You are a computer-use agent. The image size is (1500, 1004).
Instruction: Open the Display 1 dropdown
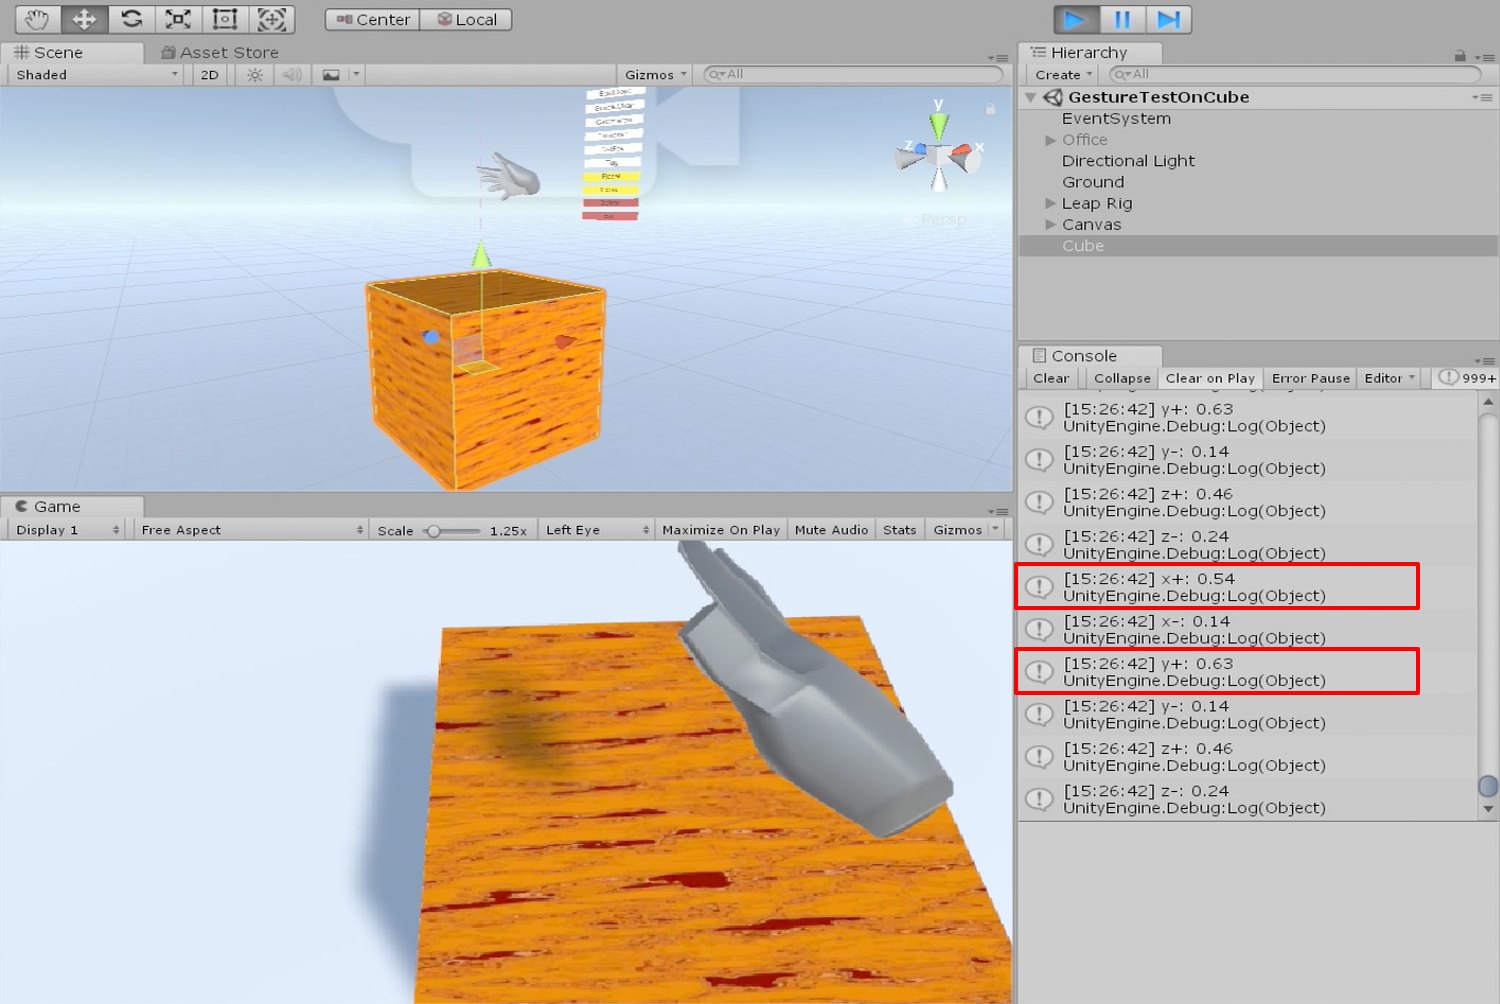point(67,530)
